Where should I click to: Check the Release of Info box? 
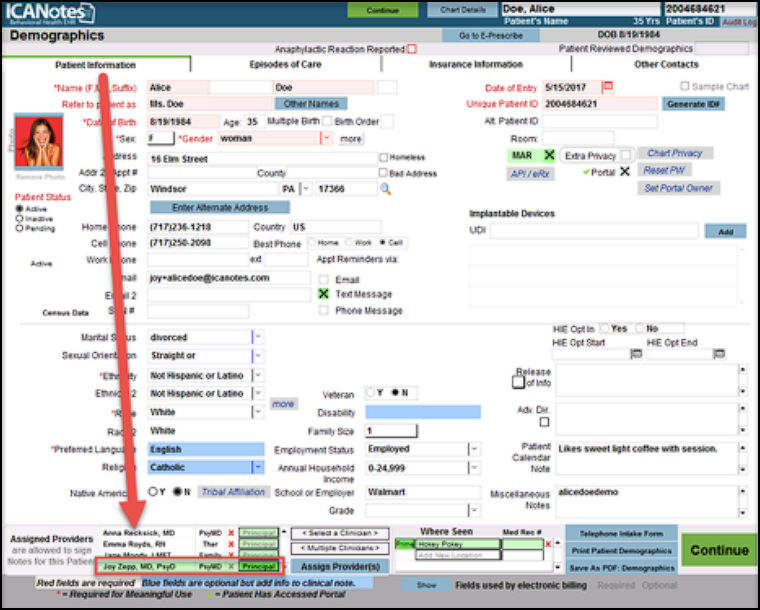pyautogui.click(x=518, y=382)
